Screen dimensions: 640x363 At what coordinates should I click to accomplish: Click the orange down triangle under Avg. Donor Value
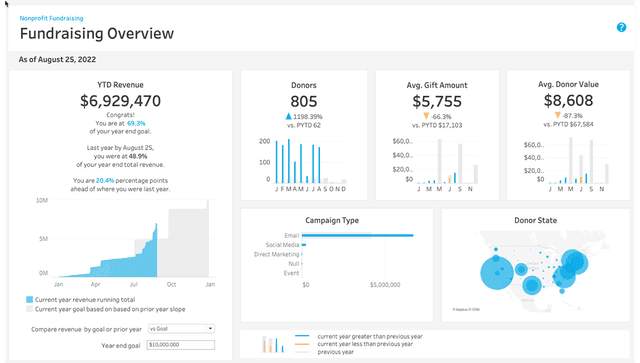click(558, 116)
